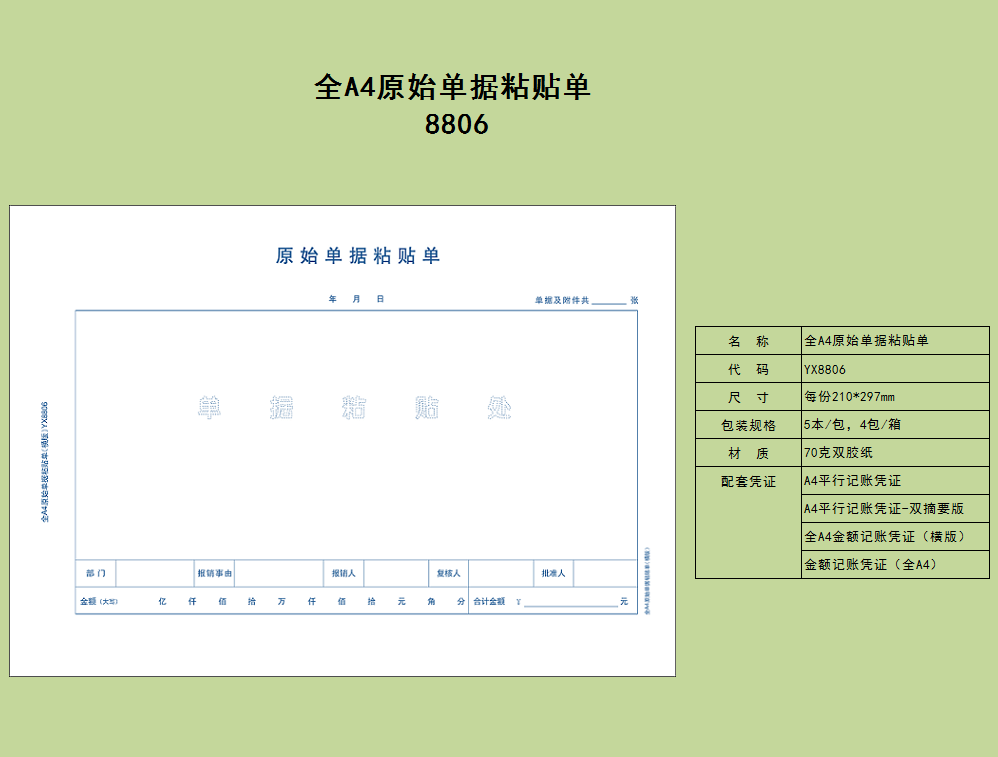The image size is (998, 757).
Task: Click the 单据及附件共 count blank
Action: click(608, 300)
